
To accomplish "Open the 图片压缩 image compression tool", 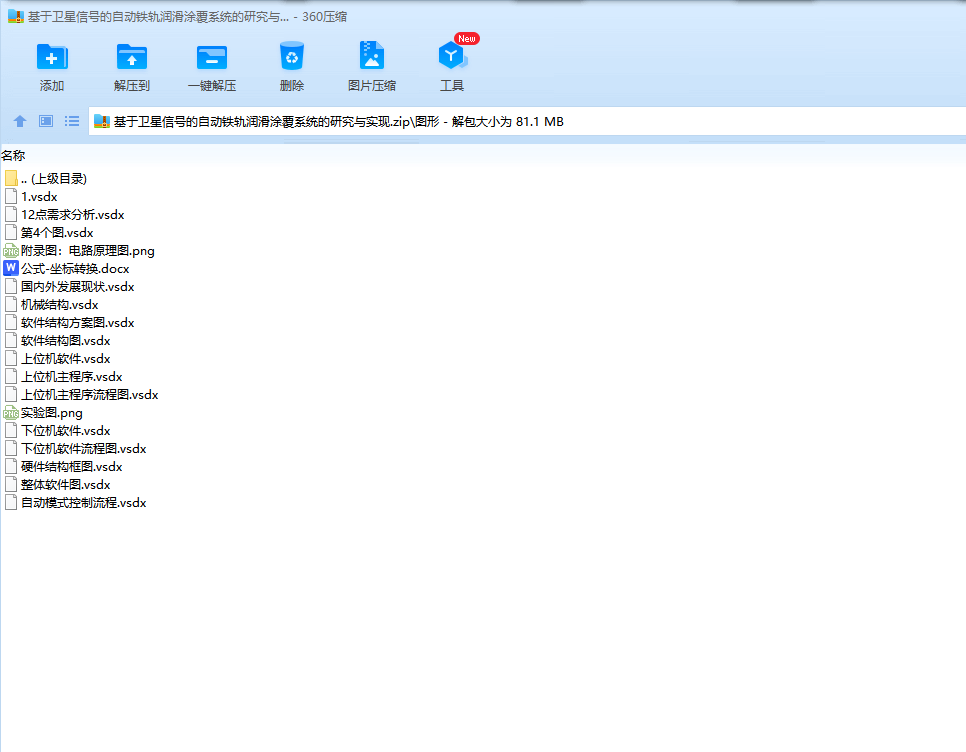I will (371, 56).
